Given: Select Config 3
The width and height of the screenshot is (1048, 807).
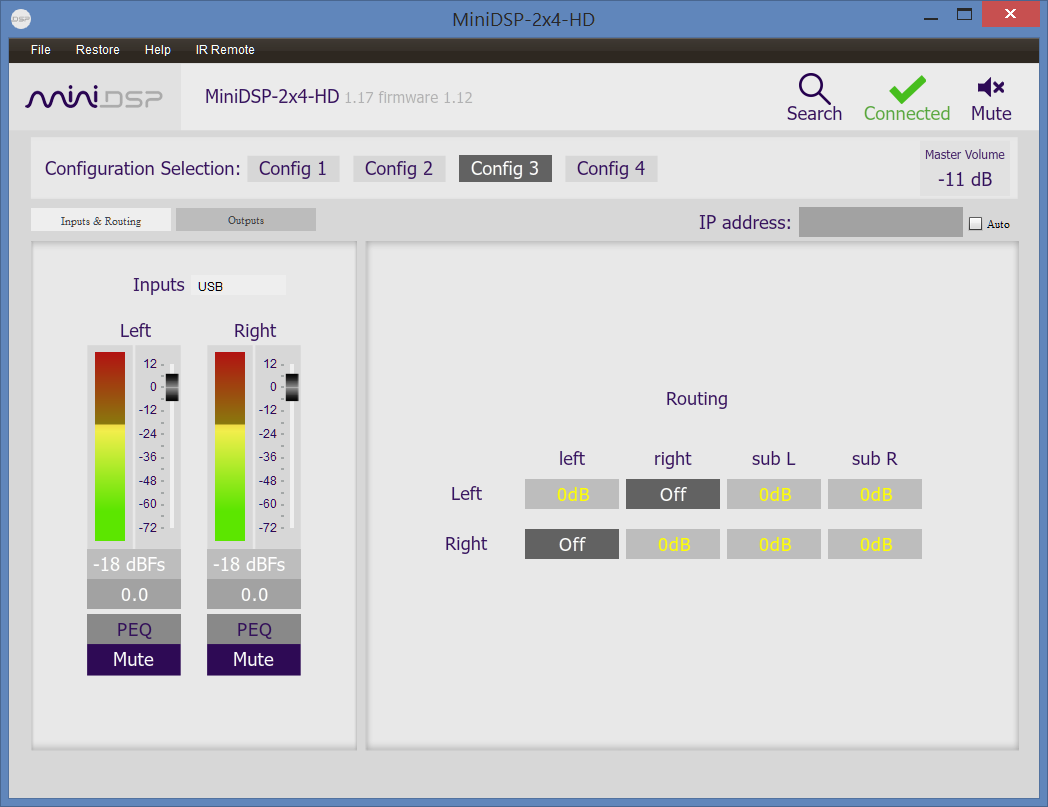Looking at the screenshot, I should coord(505,168).
